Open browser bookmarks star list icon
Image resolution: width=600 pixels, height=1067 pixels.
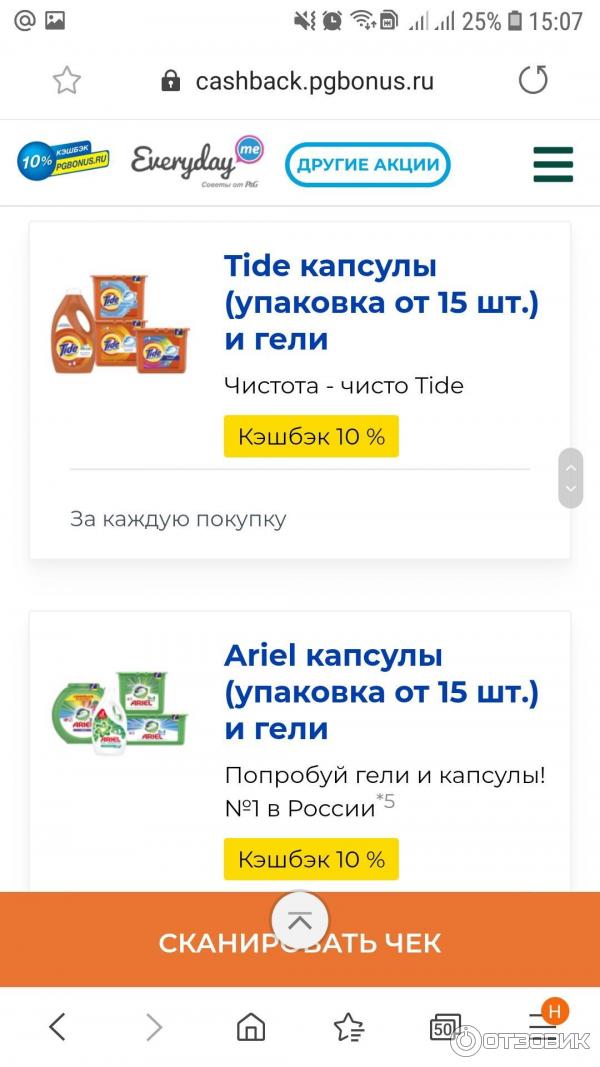(x=348, y=1026)
